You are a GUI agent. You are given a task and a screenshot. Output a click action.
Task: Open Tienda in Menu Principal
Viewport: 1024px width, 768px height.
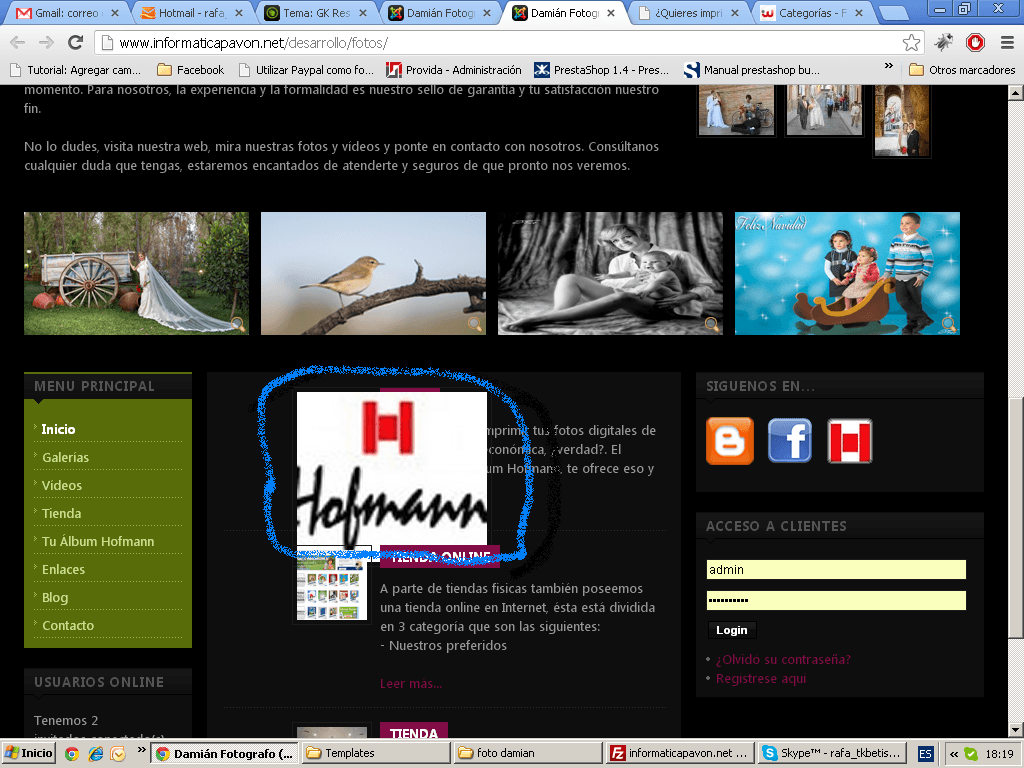(61, 513)
